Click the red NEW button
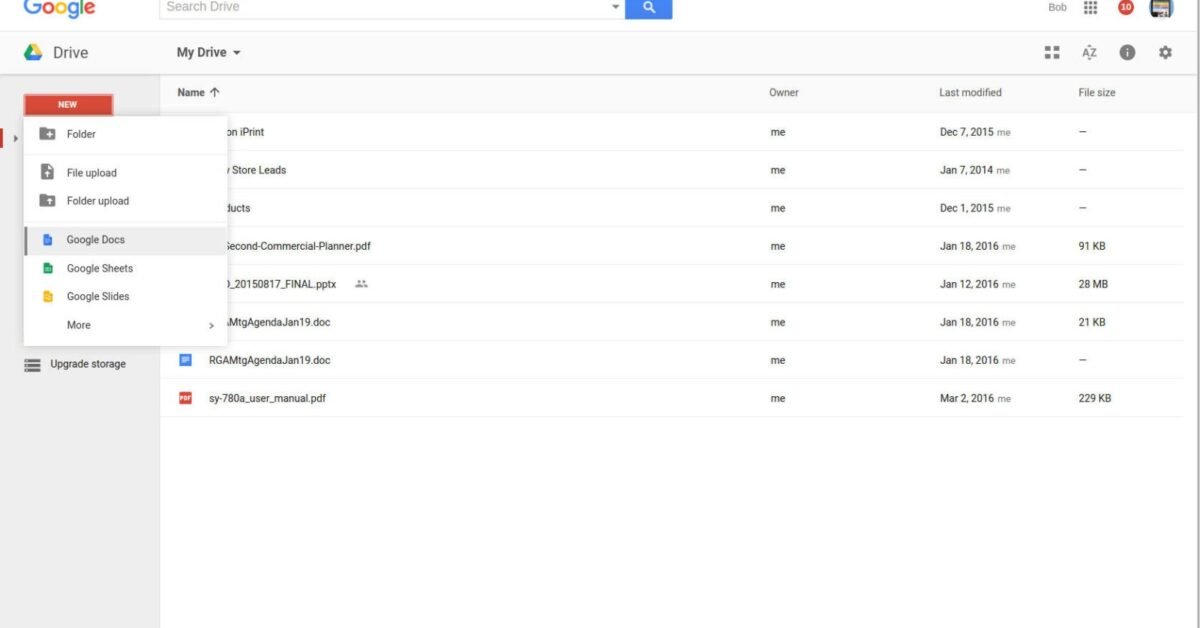The height and width of the screenshot is (628, 1200). pyautogui.click(x=68, y=105)
